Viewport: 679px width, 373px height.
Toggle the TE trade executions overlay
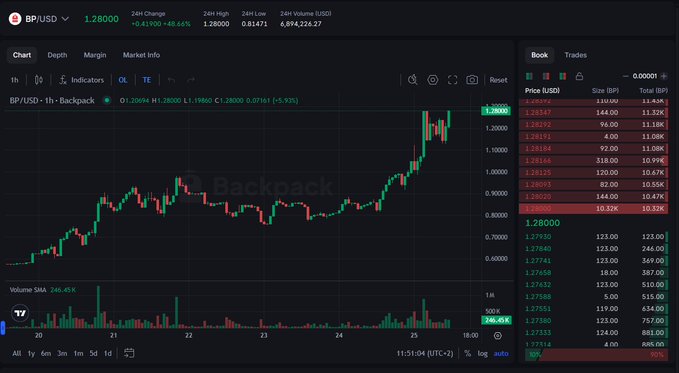pyautogui.click(x=147, y=80)
